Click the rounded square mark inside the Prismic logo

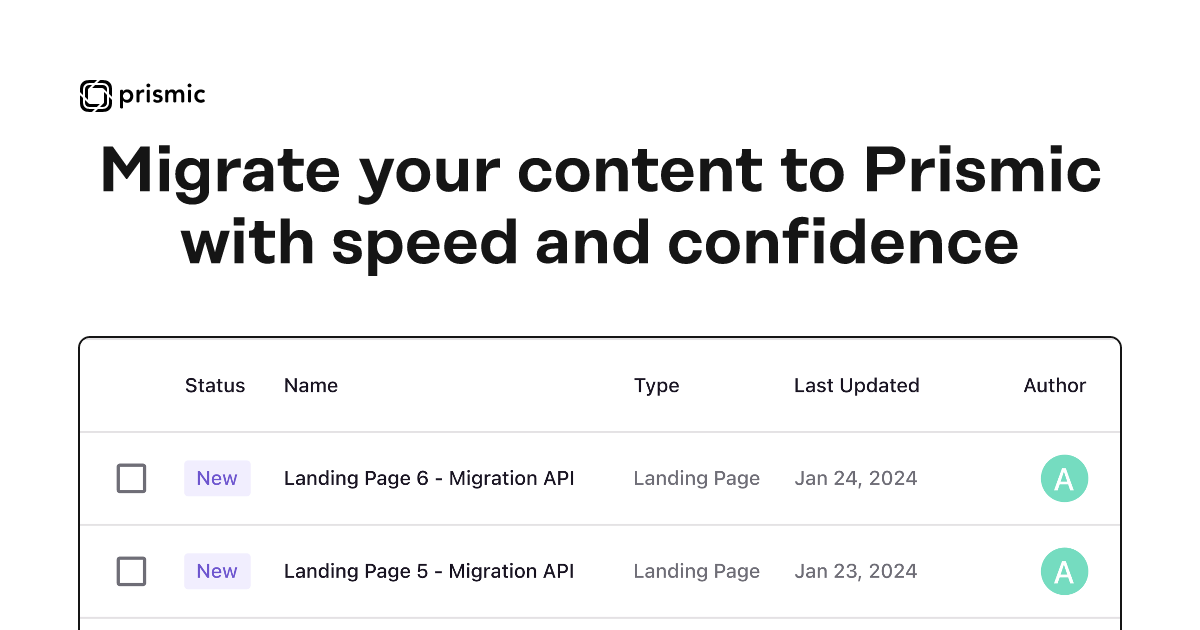[94, 96]
